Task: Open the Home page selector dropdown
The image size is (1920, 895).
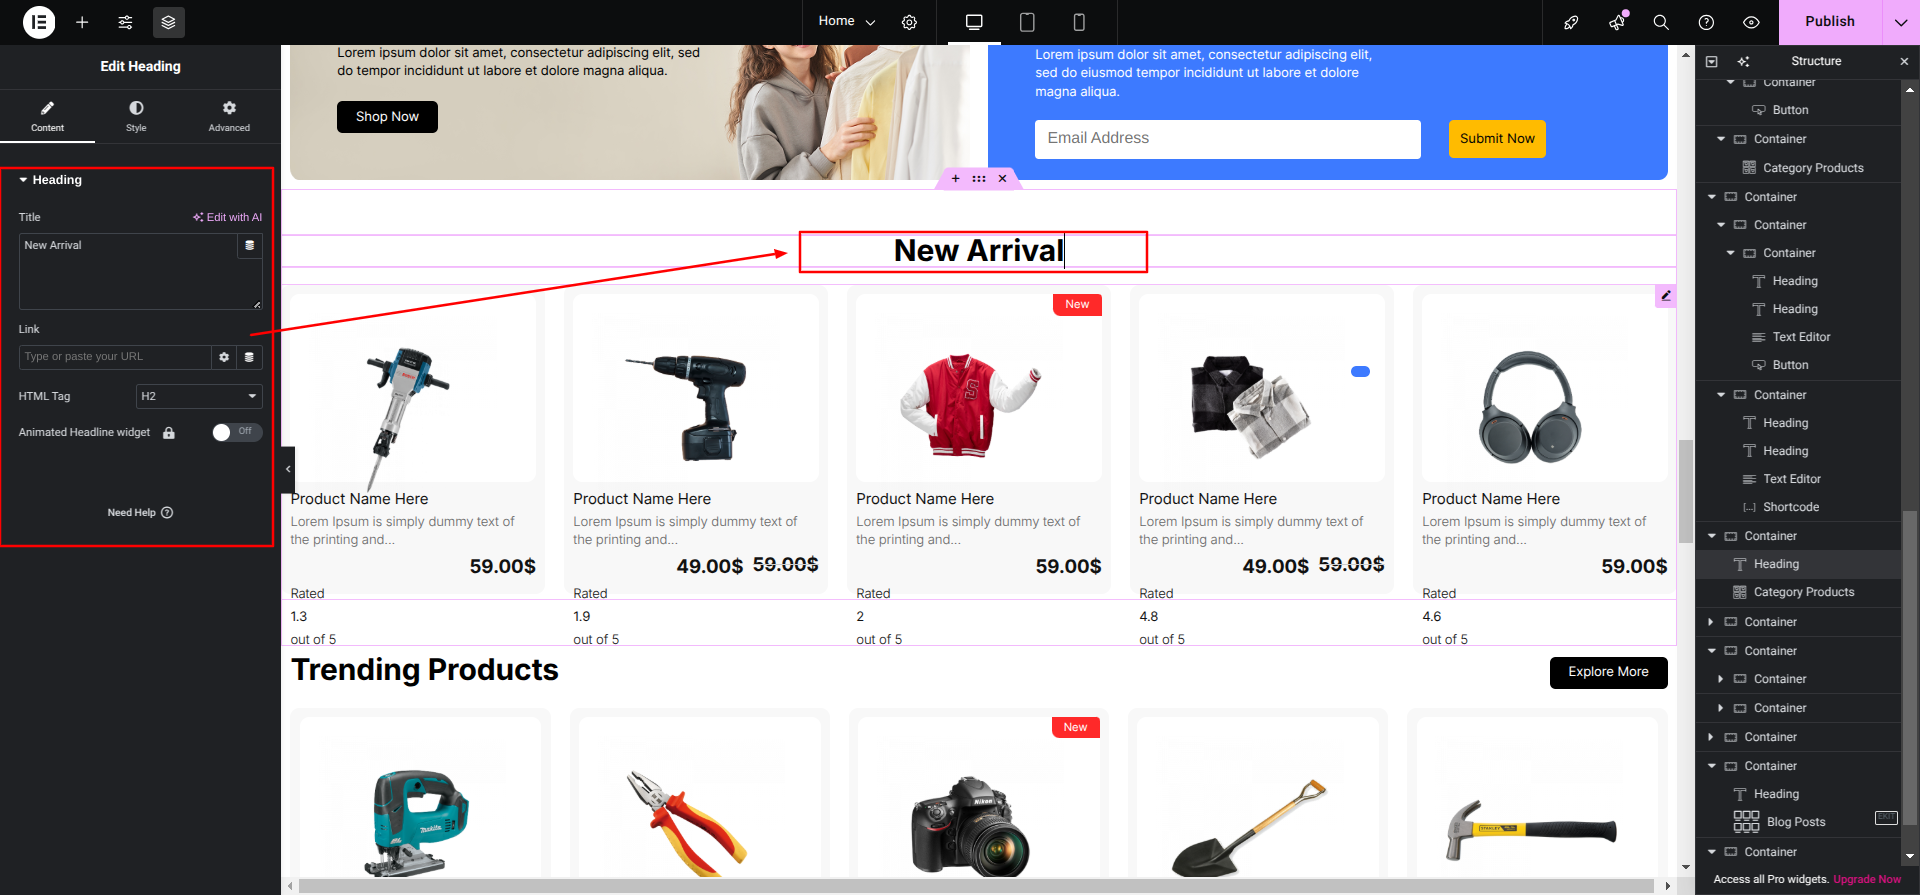Action: (x=846, y=21)
